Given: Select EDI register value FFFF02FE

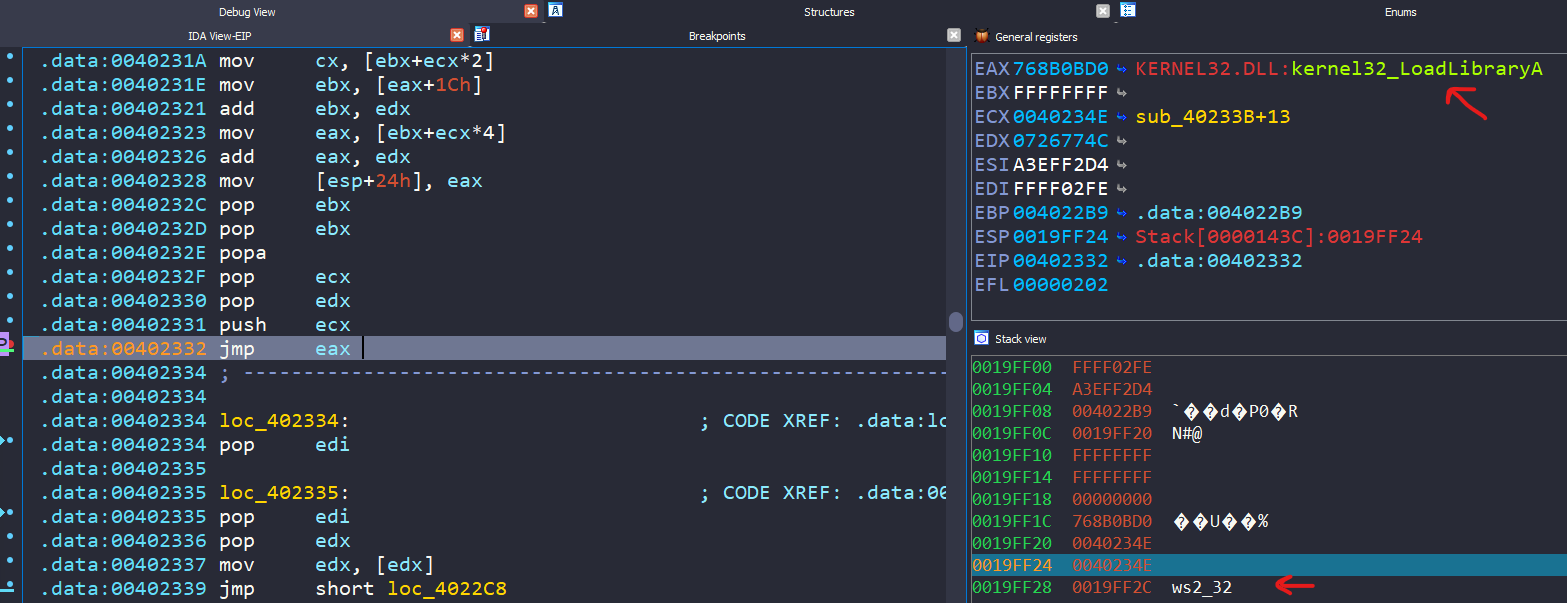Looking at the screenshot, I should [1061, 189].
